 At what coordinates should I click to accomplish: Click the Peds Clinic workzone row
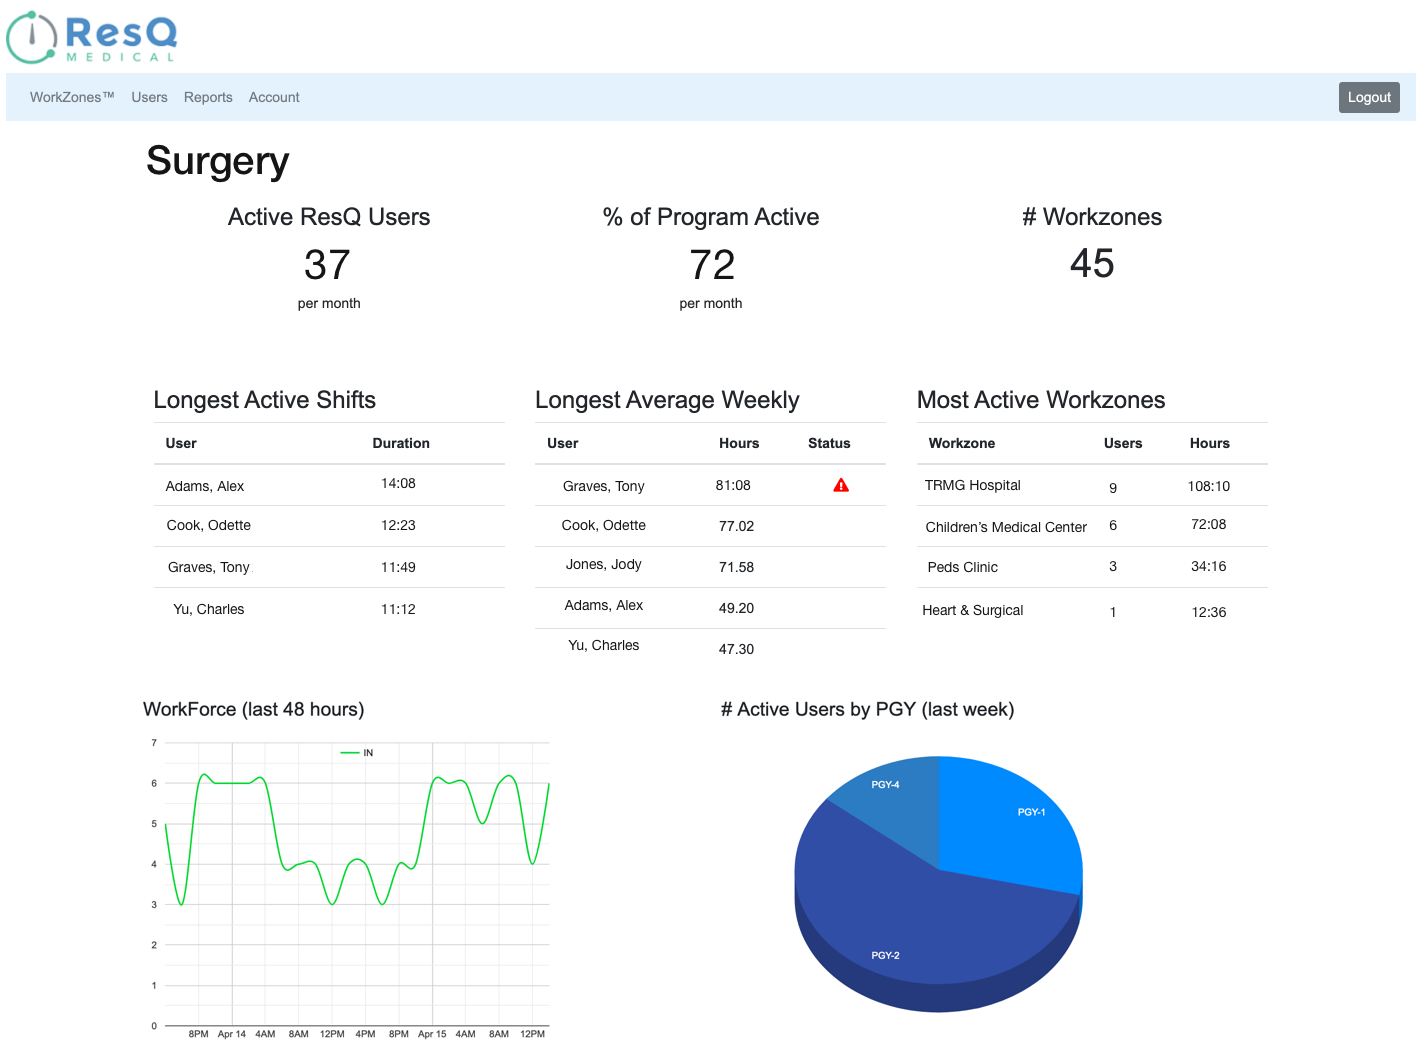[962, 567]
